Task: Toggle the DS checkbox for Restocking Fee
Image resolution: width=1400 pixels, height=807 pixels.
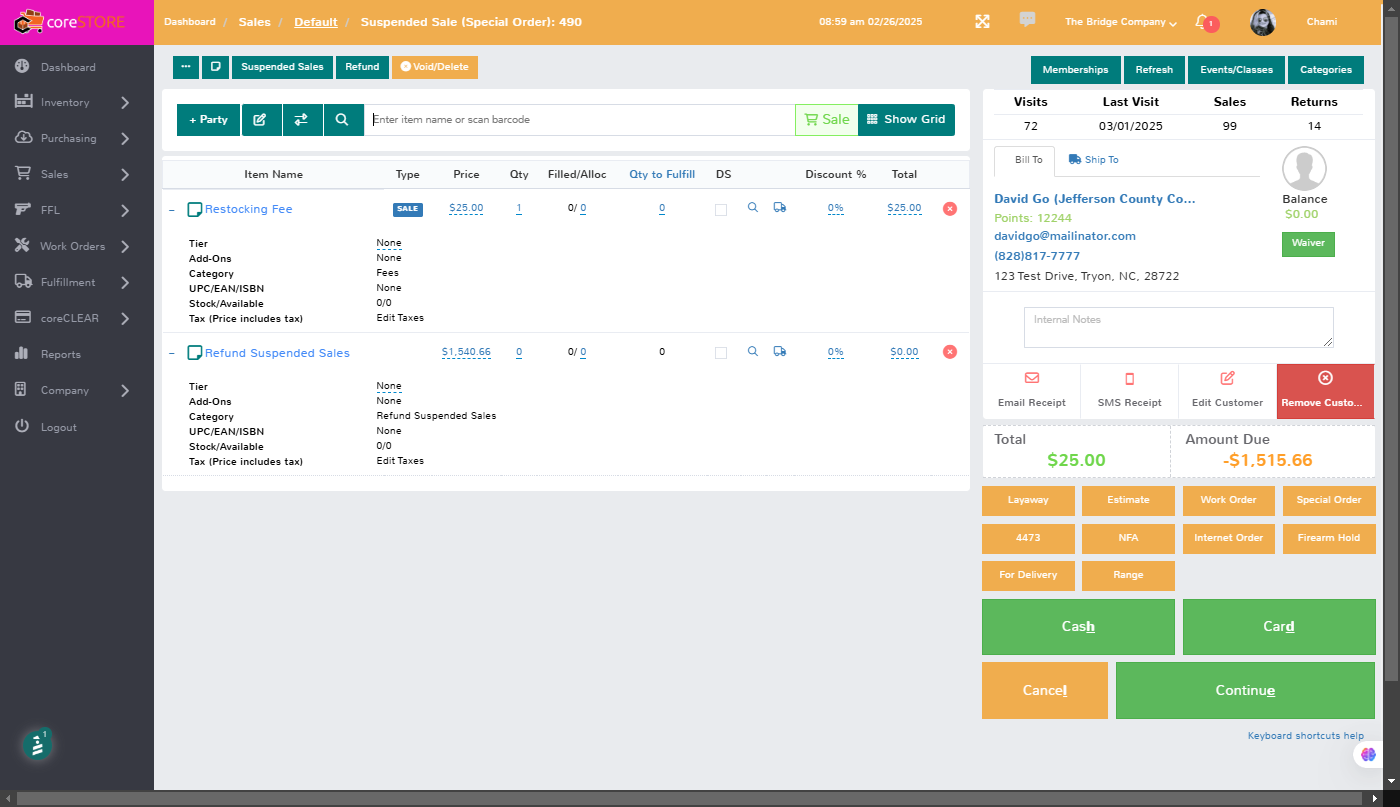Action: tap(721, 209)
